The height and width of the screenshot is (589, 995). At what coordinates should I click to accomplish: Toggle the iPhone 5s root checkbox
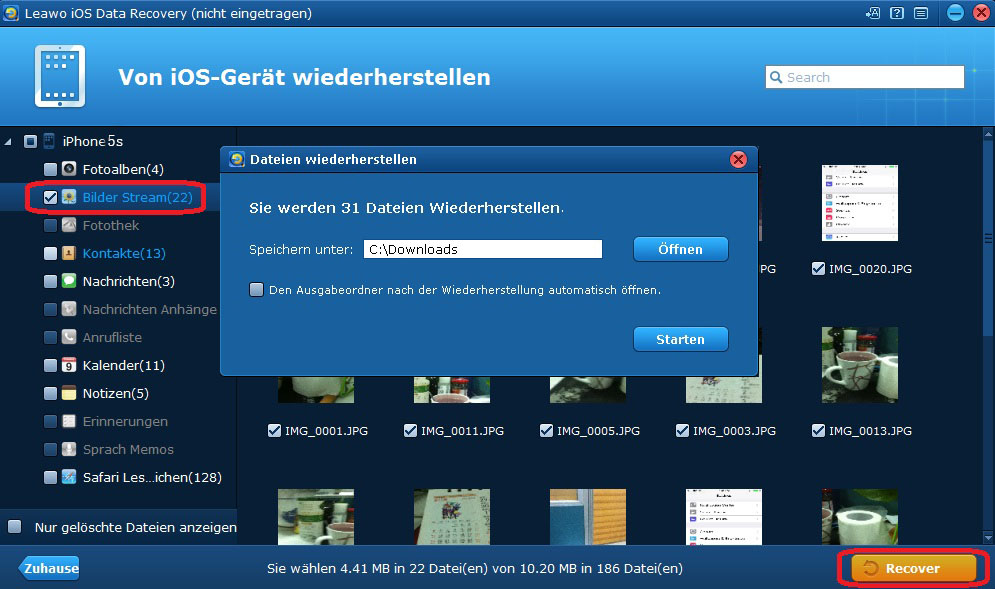(x=30, y=141)
